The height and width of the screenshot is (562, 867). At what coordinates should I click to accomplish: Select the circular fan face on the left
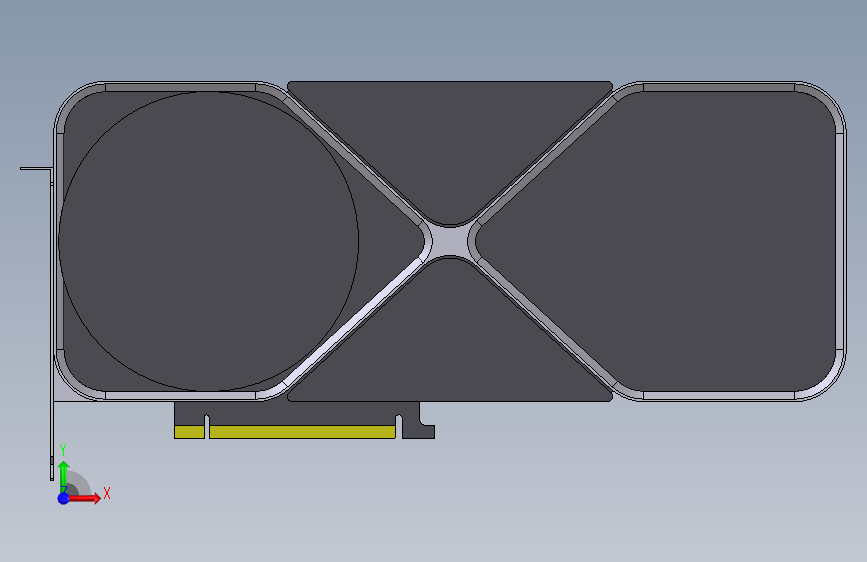click(208, 241)
